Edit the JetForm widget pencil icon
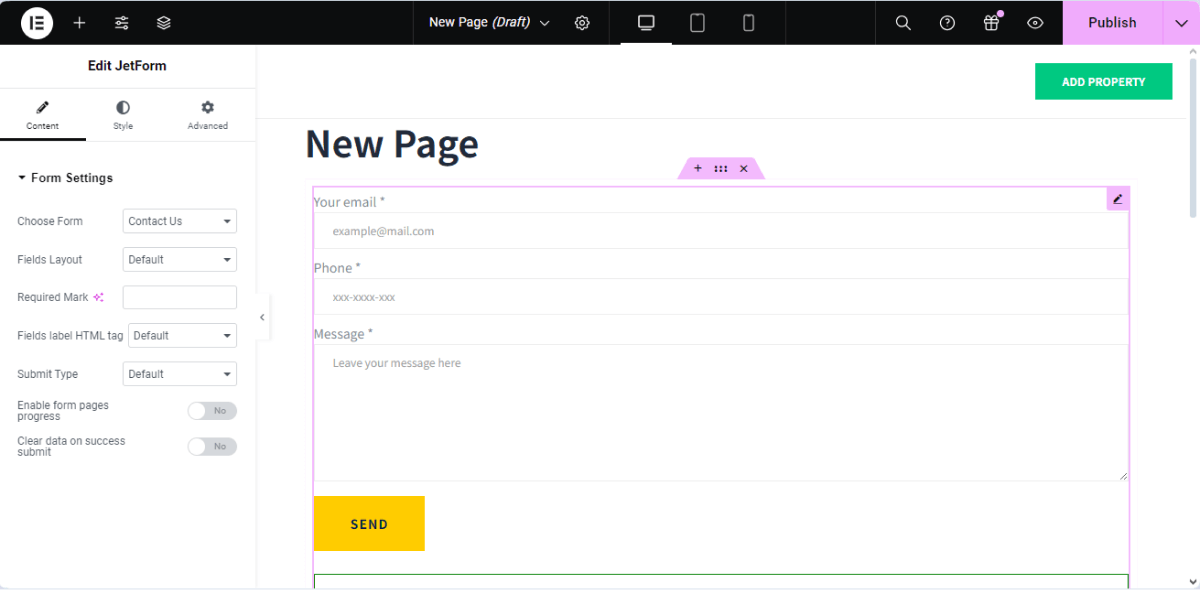The width and height of the screenshot is (1200, 590). [x=1117, y=198]
